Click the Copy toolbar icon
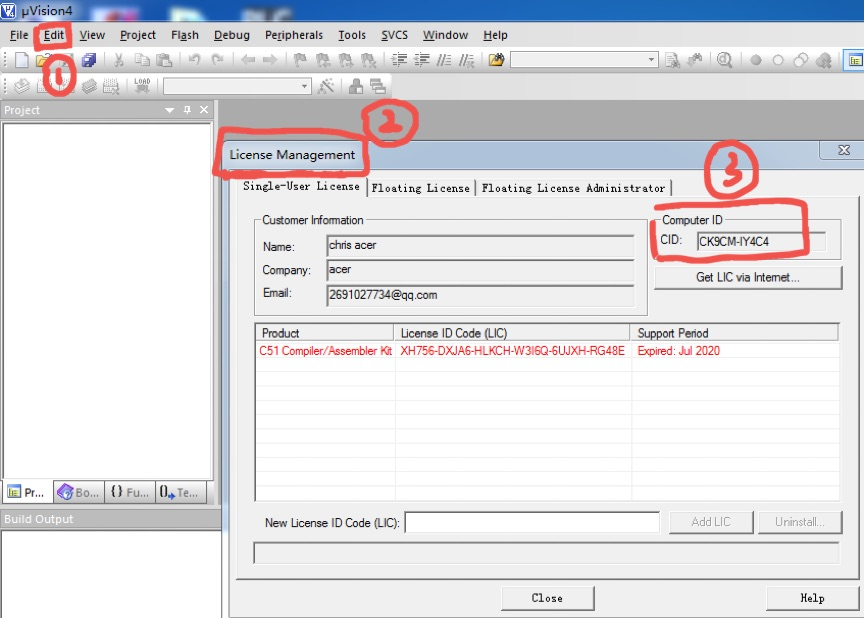The image size is (864, 618). coord(142,59)
